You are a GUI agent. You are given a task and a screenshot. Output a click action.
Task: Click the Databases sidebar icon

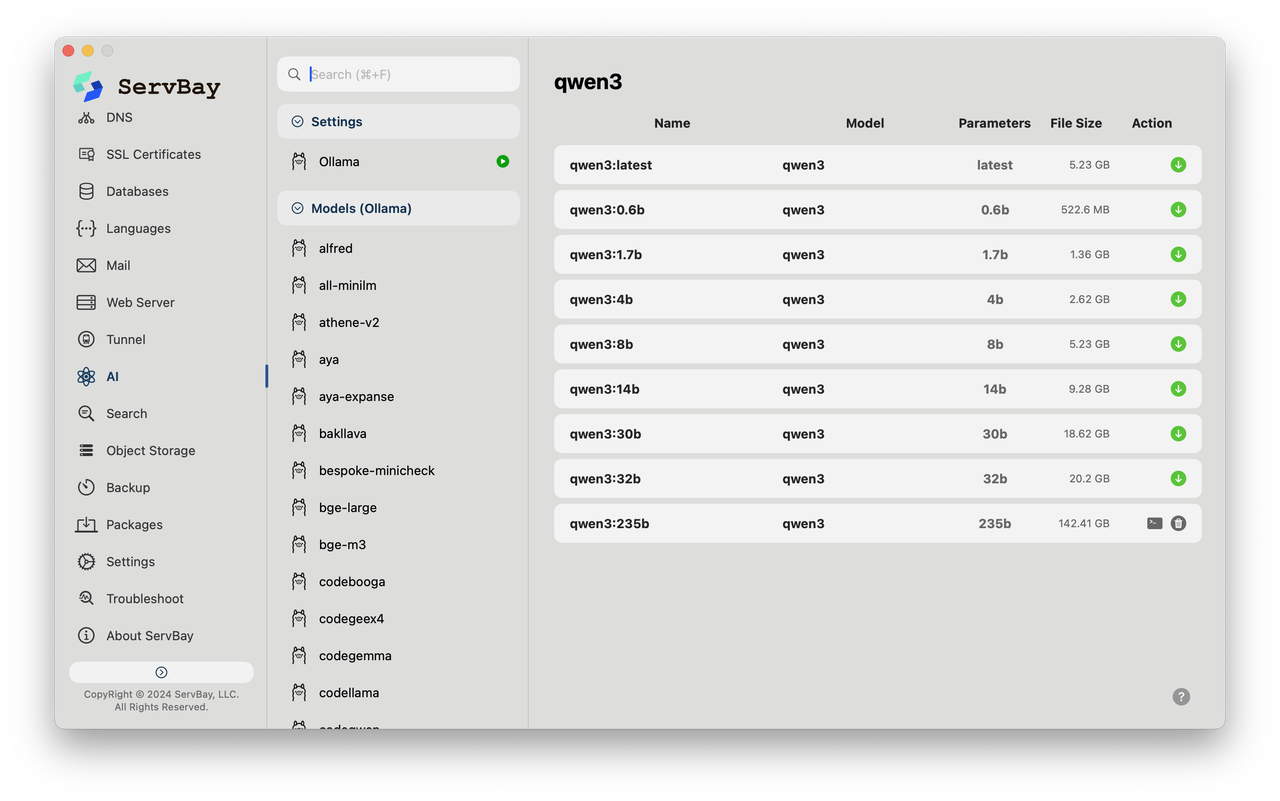[x=86, y=191]
